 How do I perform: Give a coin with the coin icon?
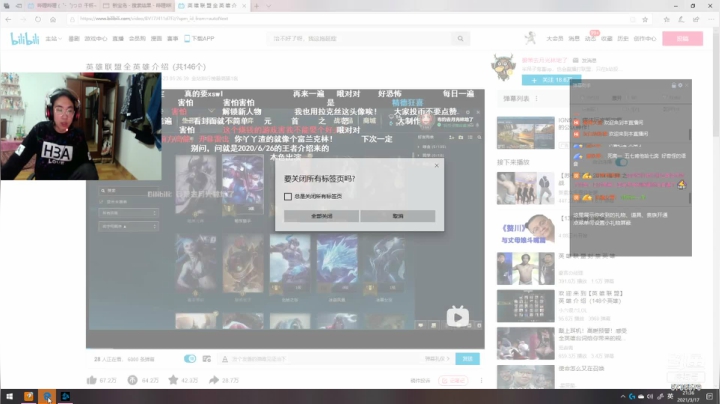132,380
